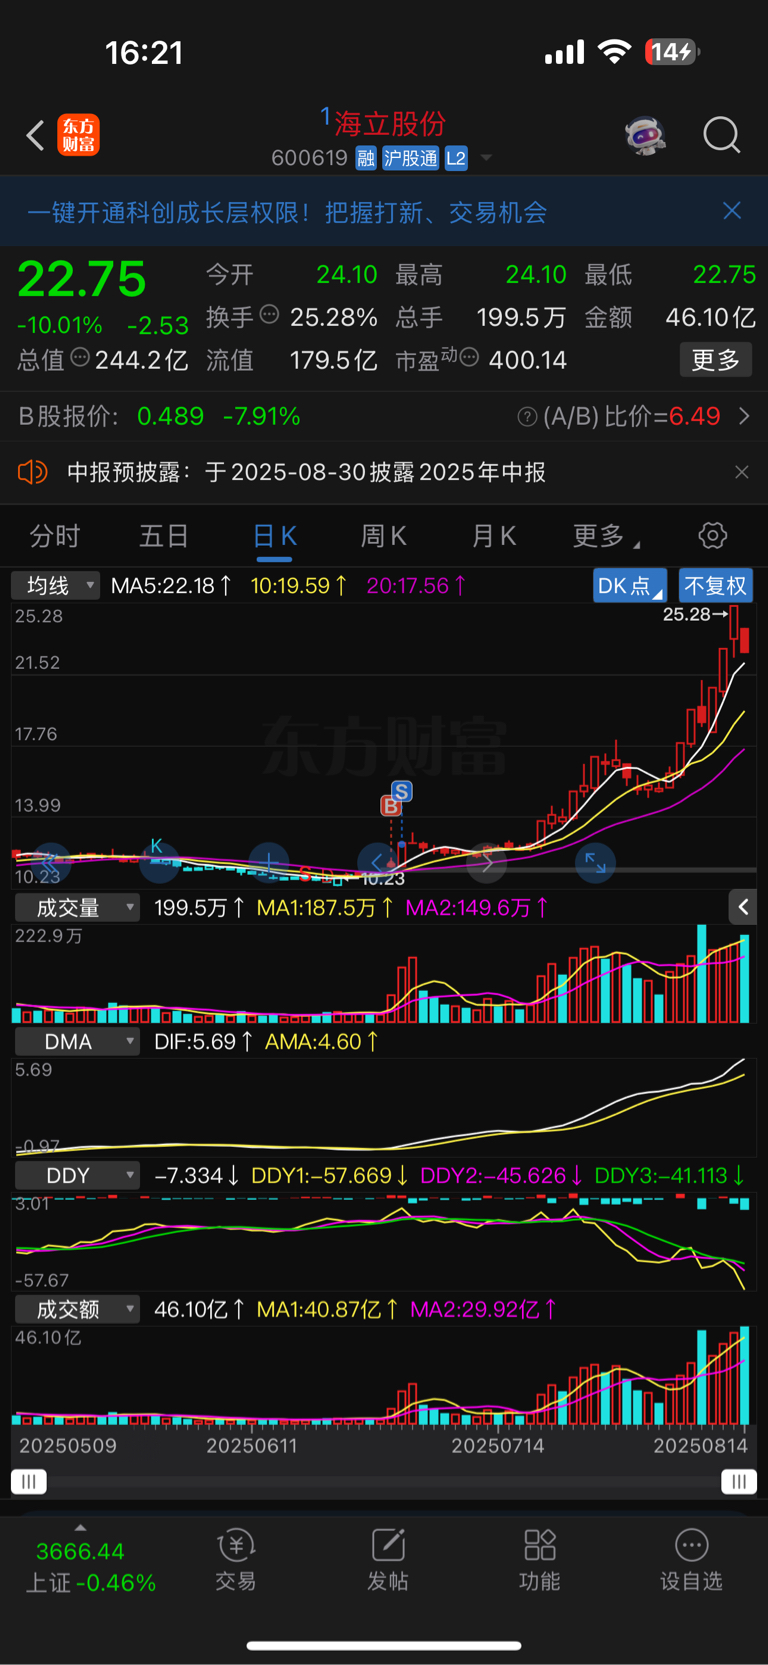Tap the chart zoom-in plus button
This screenshot has width=768, height=1665.
point(269,862)
